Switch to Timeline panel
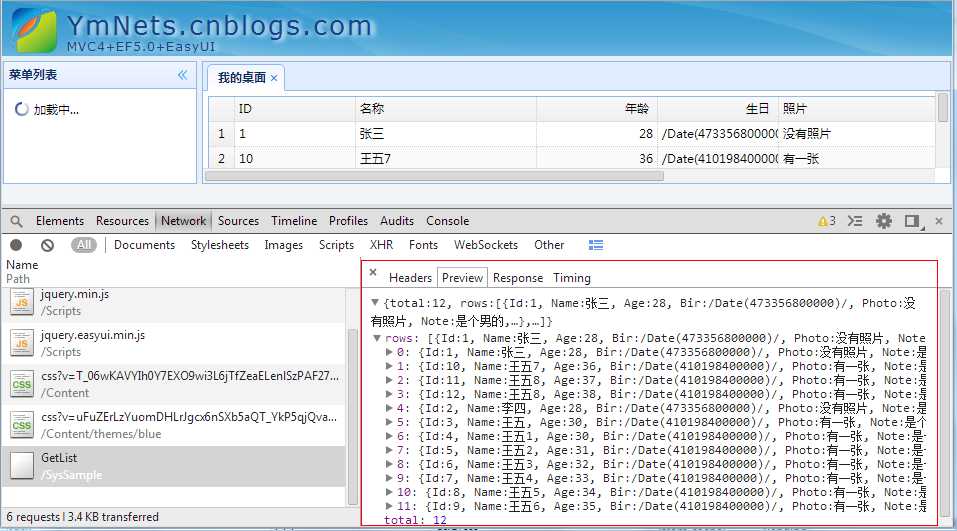 (294, 221)
